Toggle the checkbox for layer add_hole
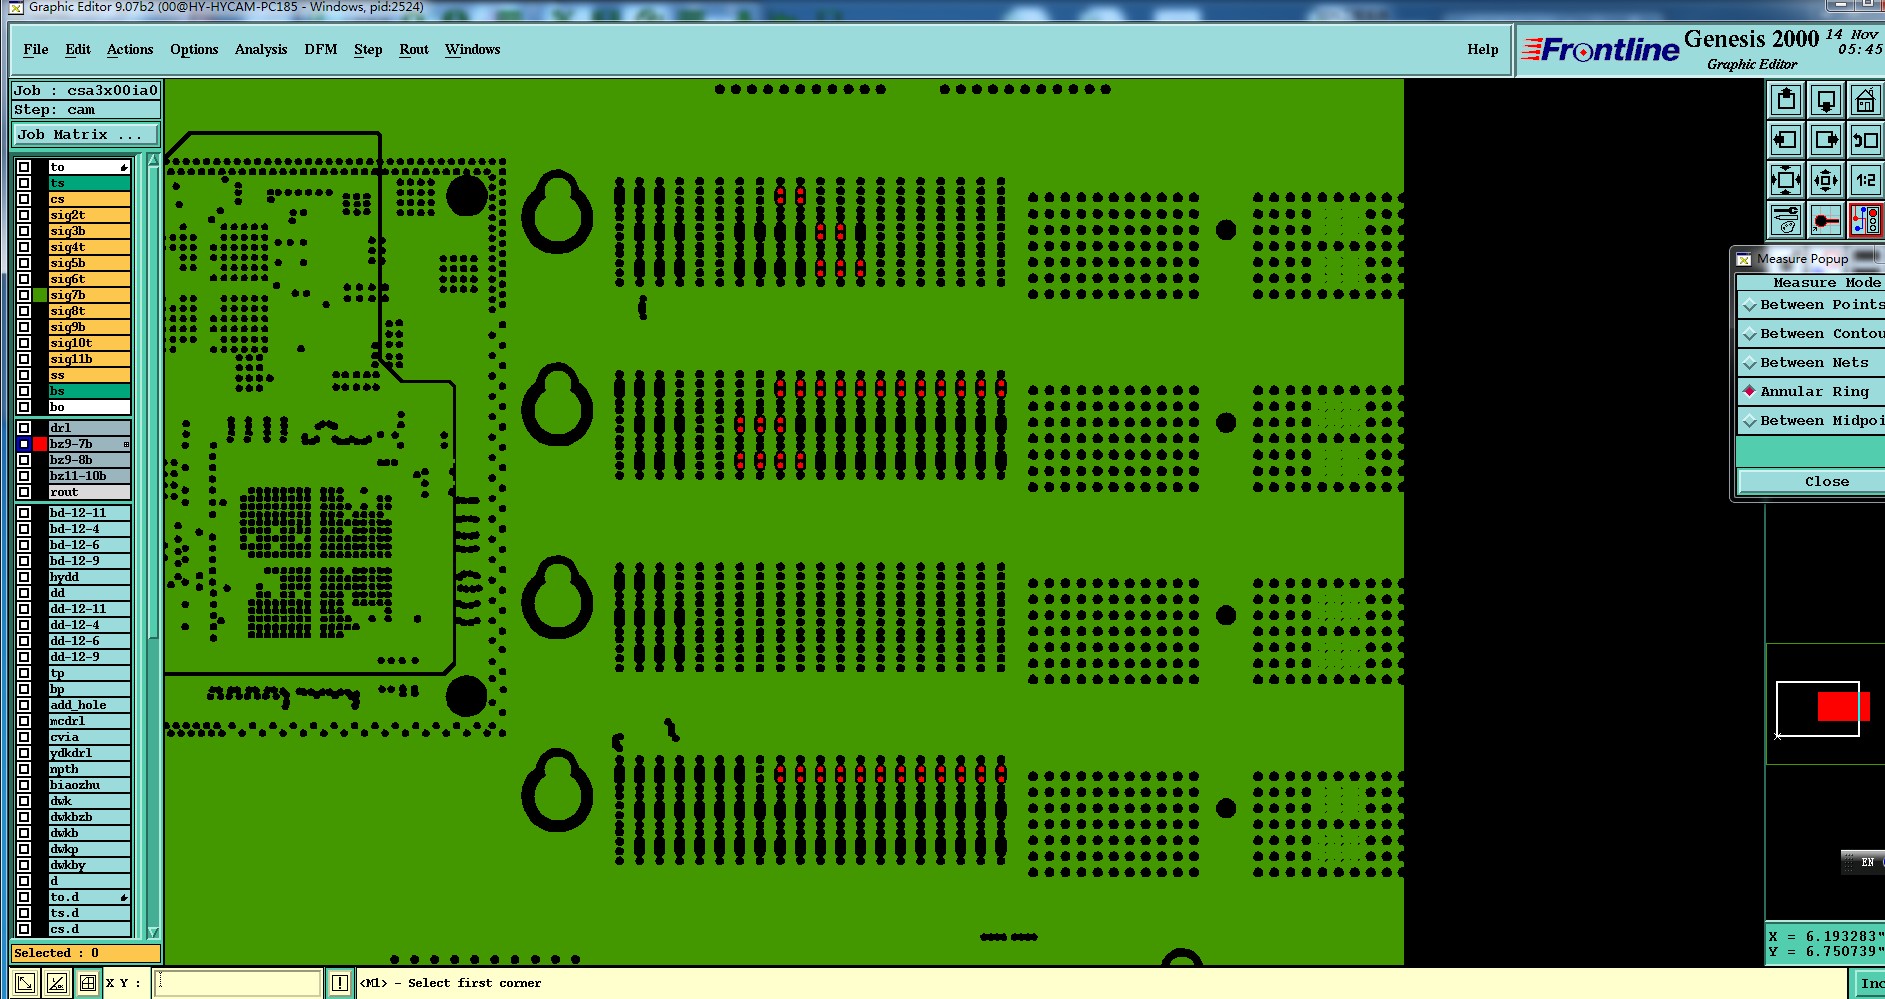The height and width of the screenshot is (999, 1885). coord(24,705)
